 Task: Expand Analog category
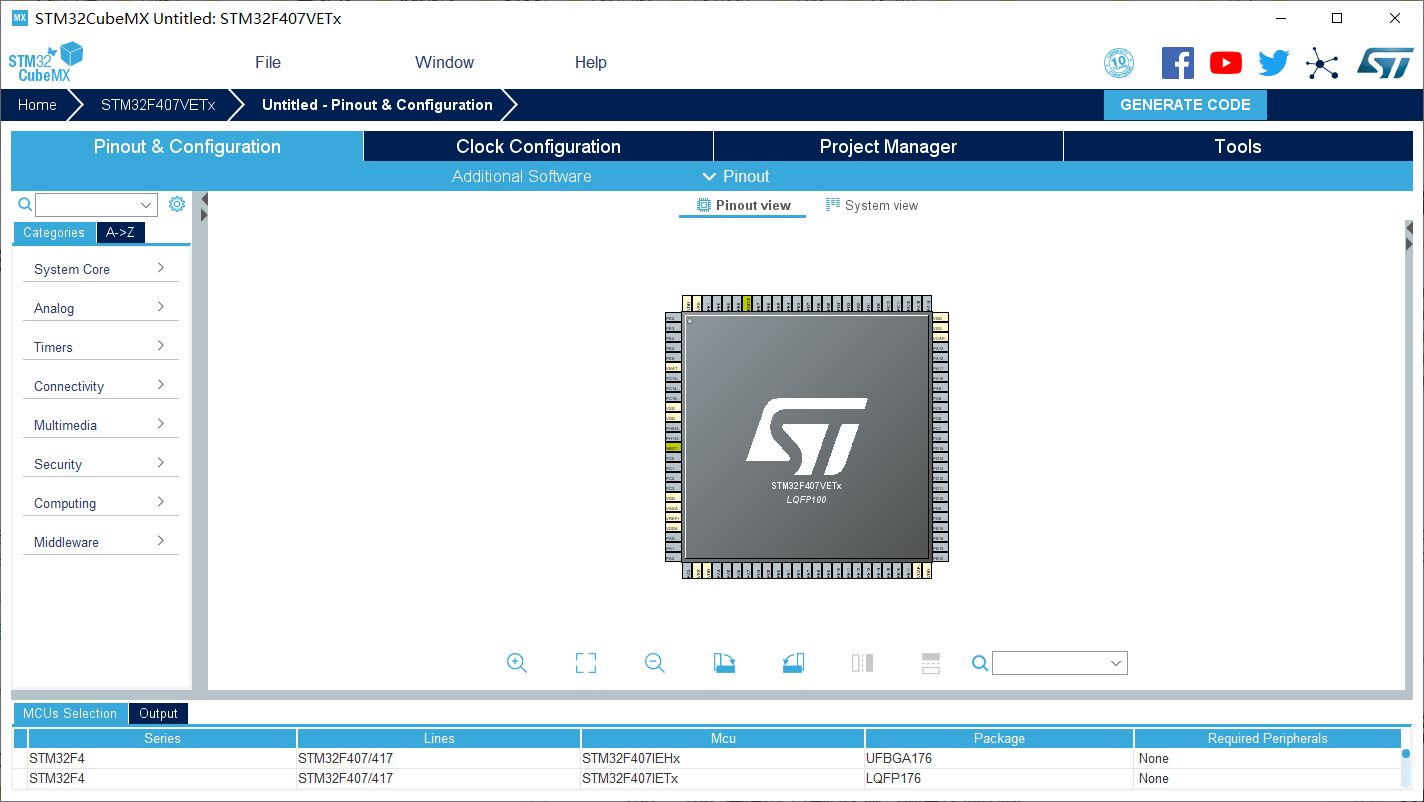(100, 308)
